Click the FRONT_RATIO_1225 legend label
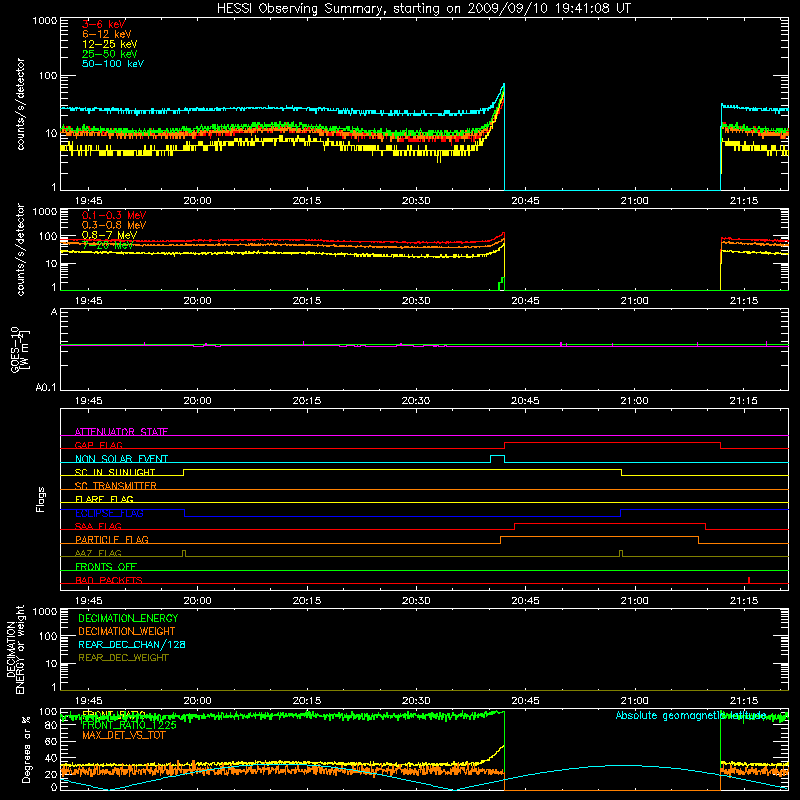The width and height of the screenshot is (800, 800). coord(129,725)
